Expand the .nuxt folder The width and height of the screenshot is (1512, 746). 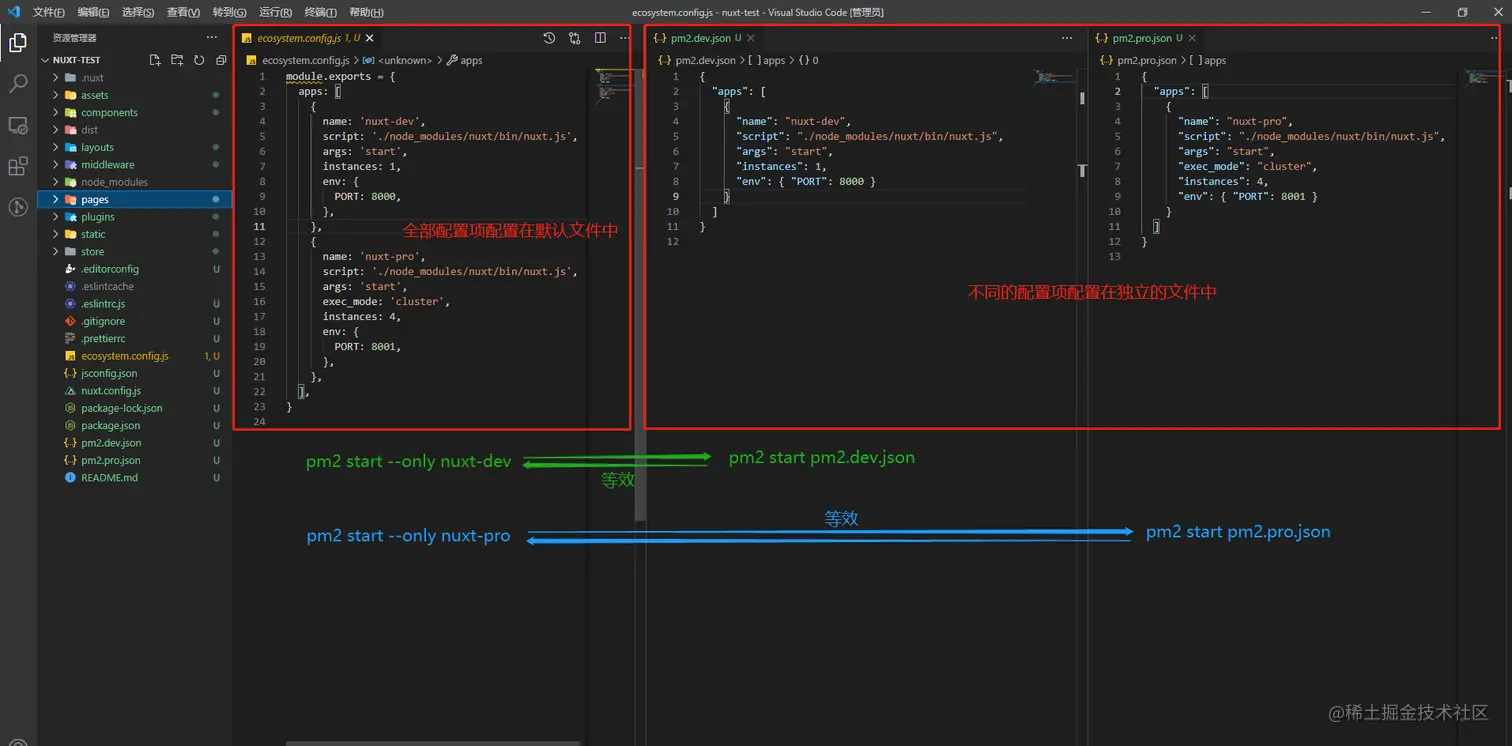click(x=56, y=78)
